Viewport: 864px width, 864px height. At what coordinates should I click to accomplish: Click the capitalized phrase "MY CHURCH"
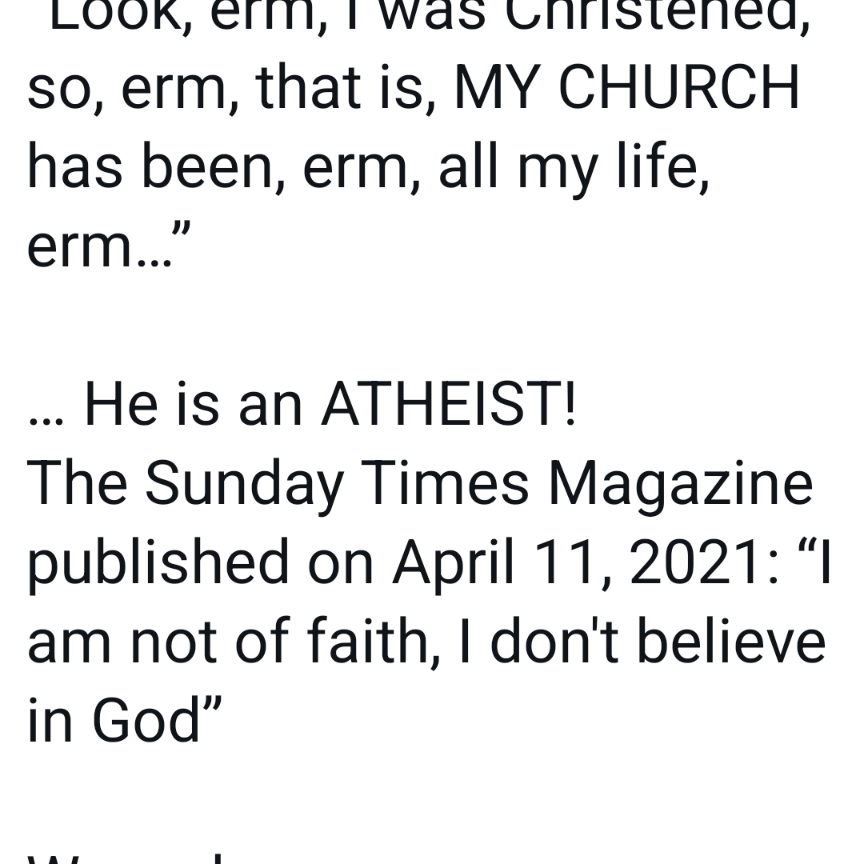[x=627, y=88]
